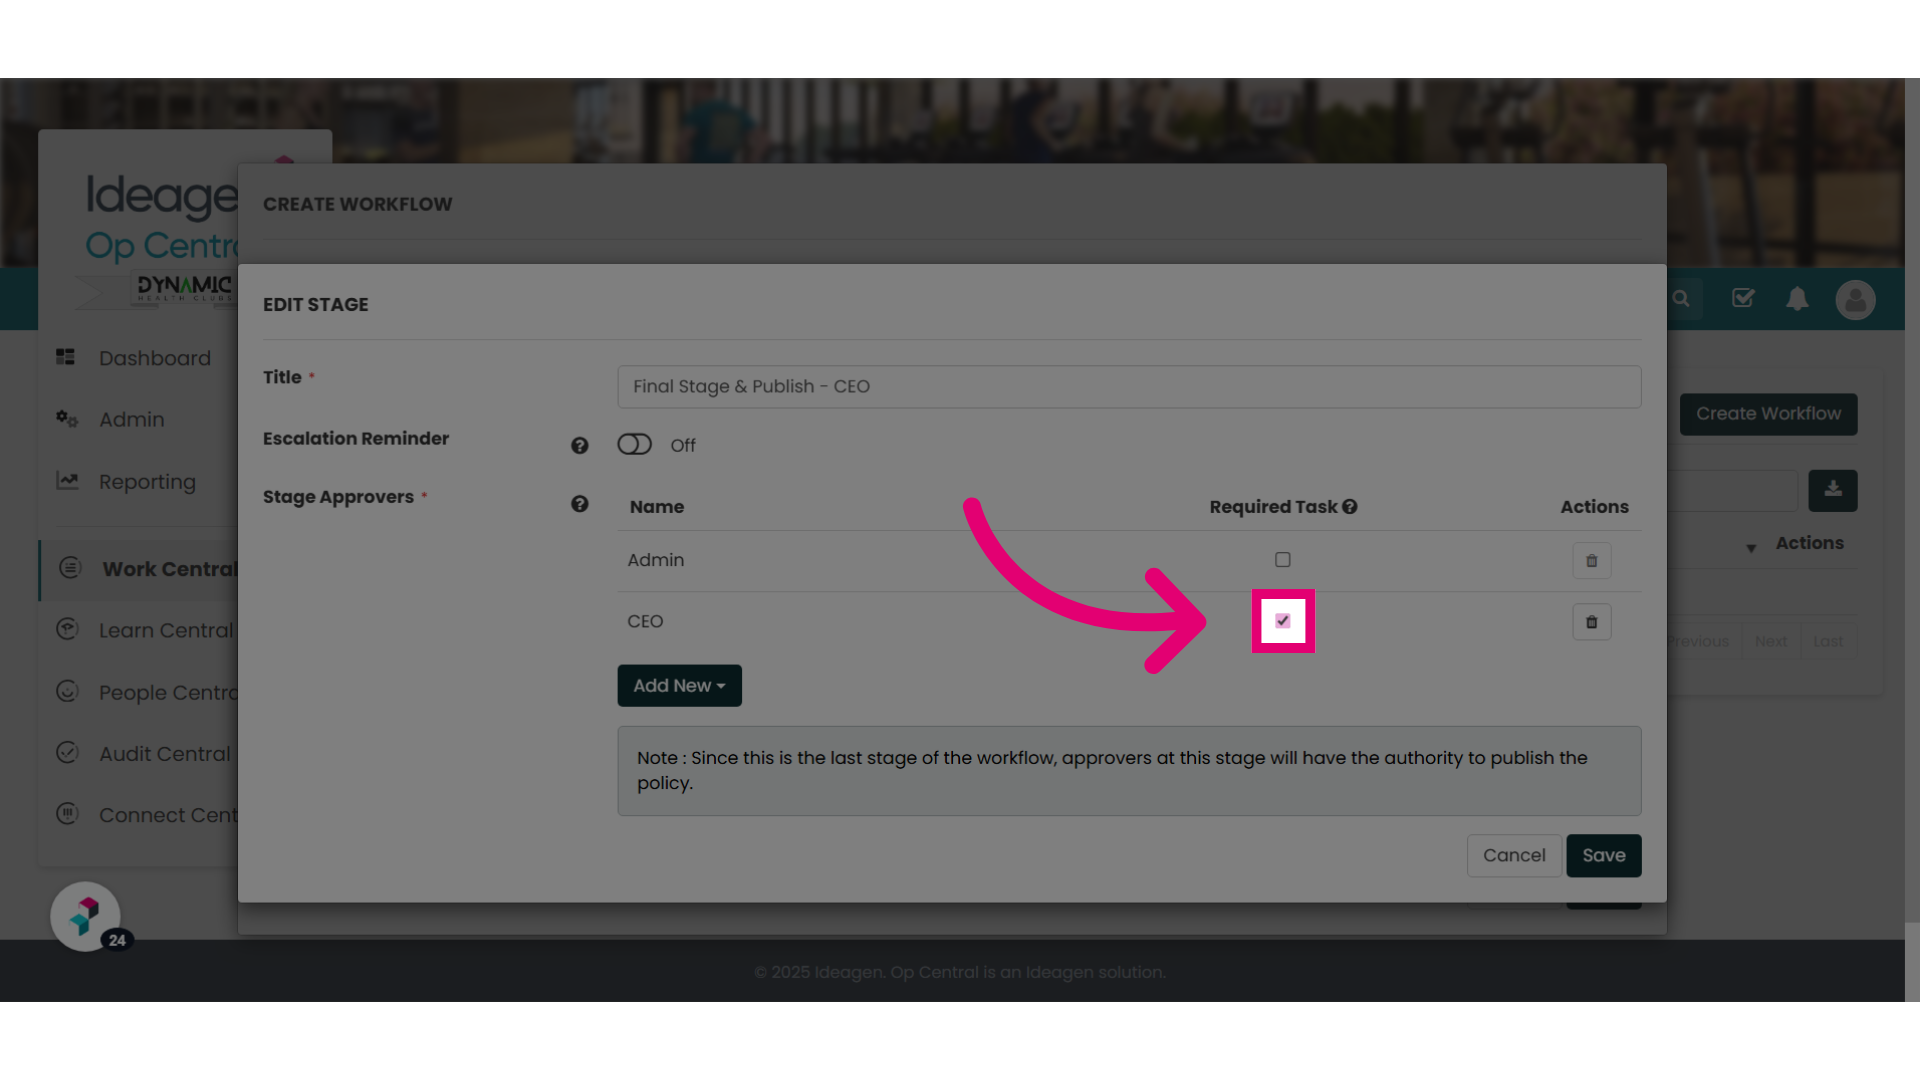Click the Work Central icon
The height and width of the screenshot is (1080, 1920).
tap(69, 568)
